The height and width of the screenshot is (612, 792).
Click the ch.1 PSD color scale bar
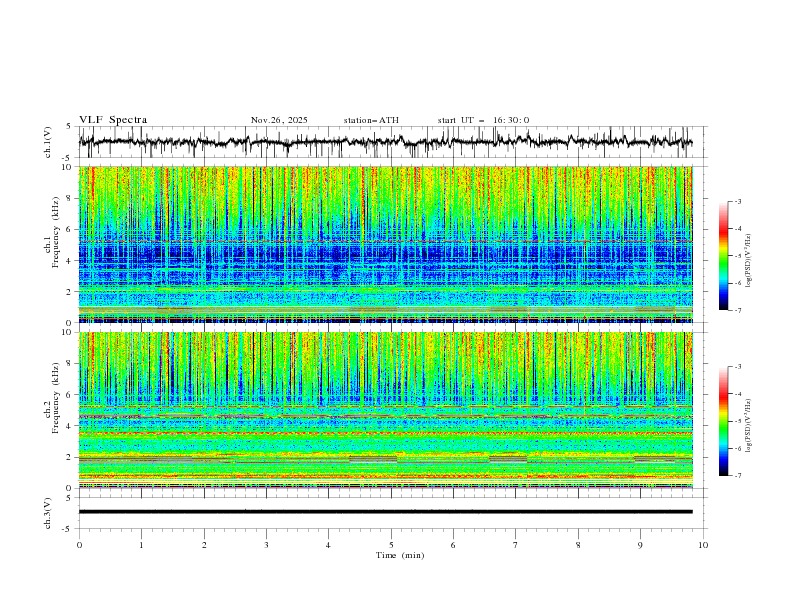point(723,255)
